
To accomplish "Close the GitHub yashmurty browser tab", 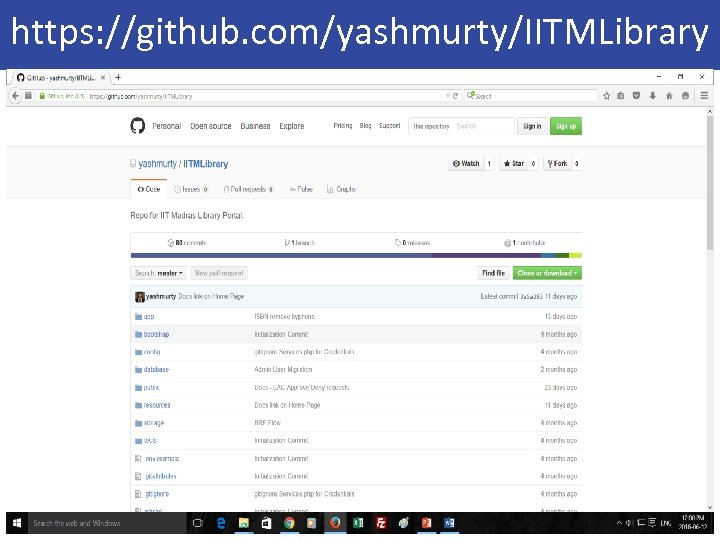I will (x=103, y=78).
